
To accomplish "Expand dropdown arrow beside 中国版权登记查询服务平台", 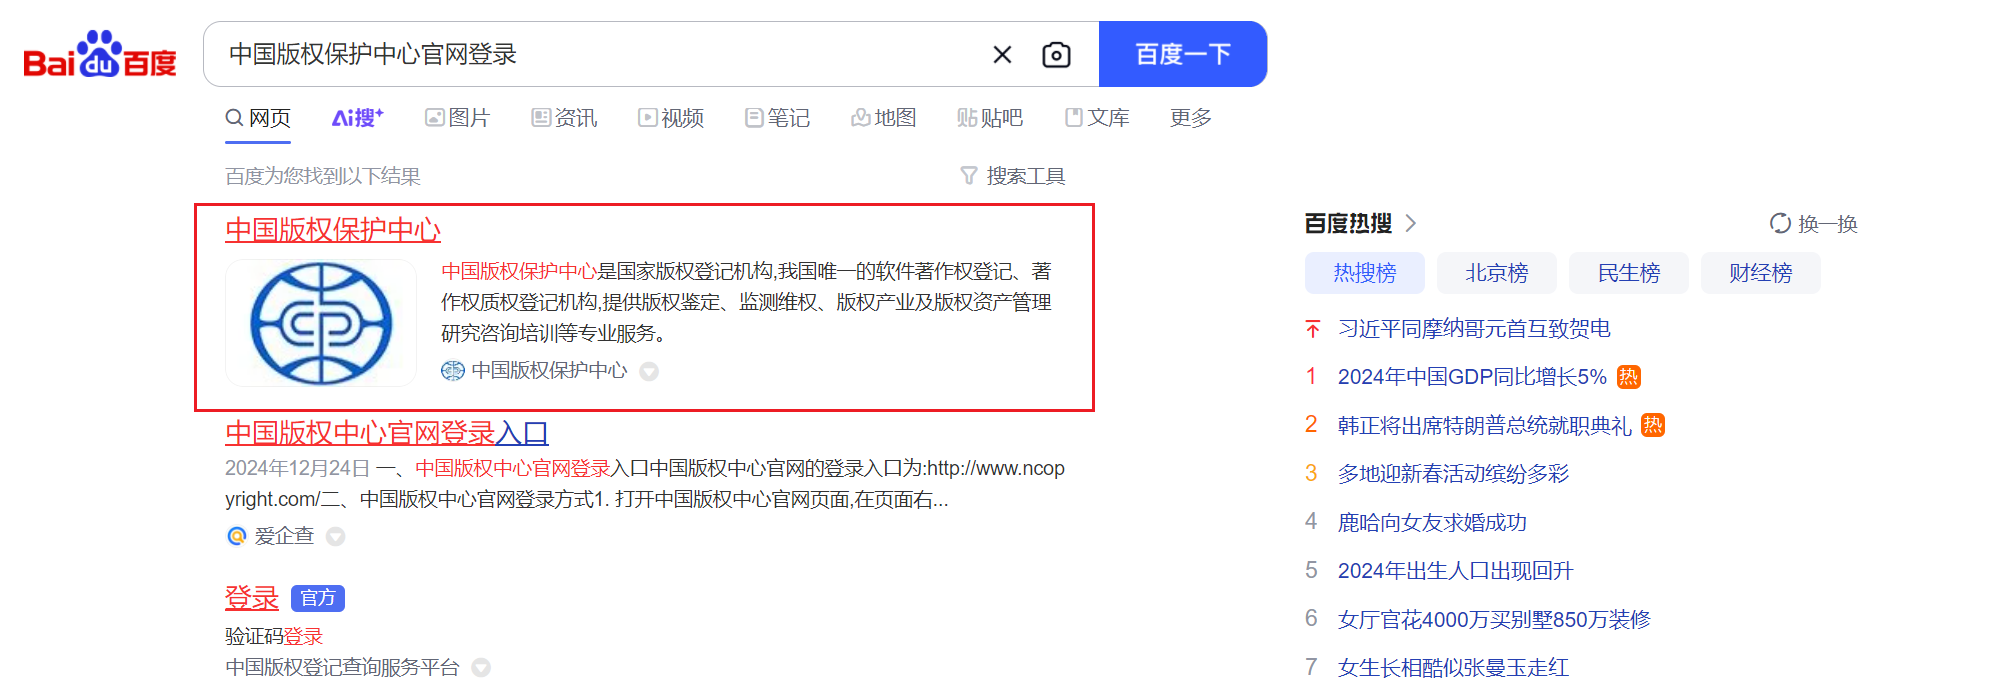I will 481,668.
